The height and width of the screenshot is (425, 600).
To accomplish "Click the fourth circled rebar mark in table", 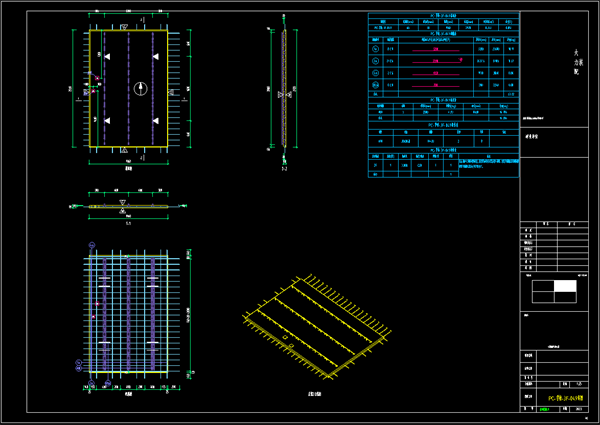I will [x=375, y=85].
